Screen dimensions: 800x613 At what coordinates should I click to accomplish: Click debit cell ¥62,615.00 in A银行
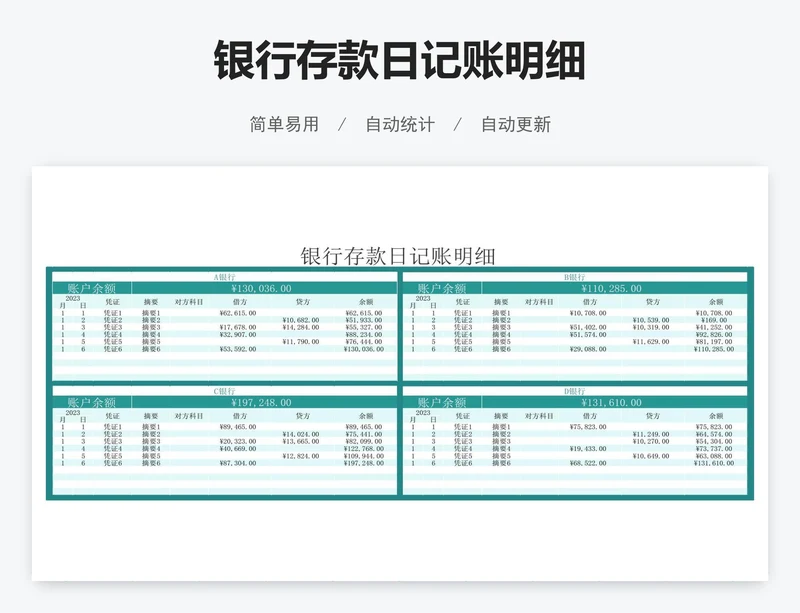click(x=238, y=313)
